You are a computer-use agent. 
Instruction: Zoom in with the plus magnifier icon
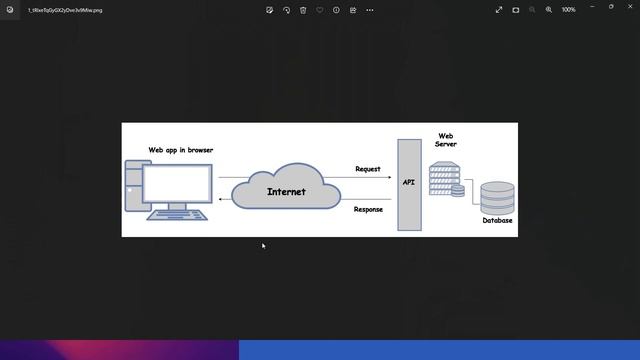(549, 9)
